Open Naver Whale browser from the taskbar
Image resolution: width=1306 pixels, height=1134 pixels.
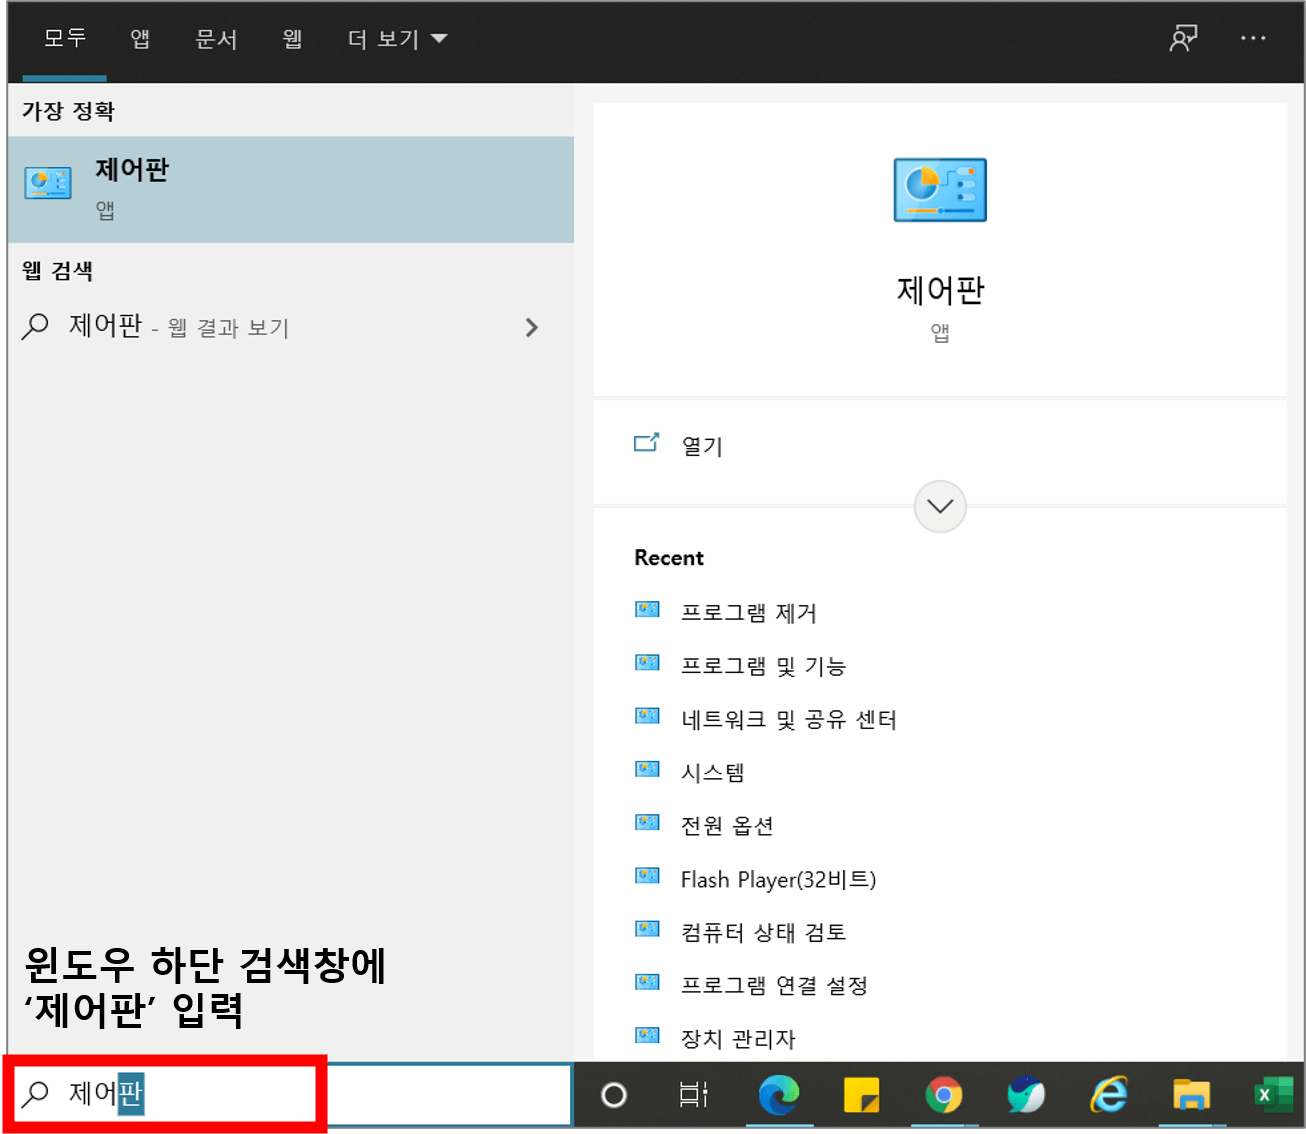[x=1028, y=1095]
